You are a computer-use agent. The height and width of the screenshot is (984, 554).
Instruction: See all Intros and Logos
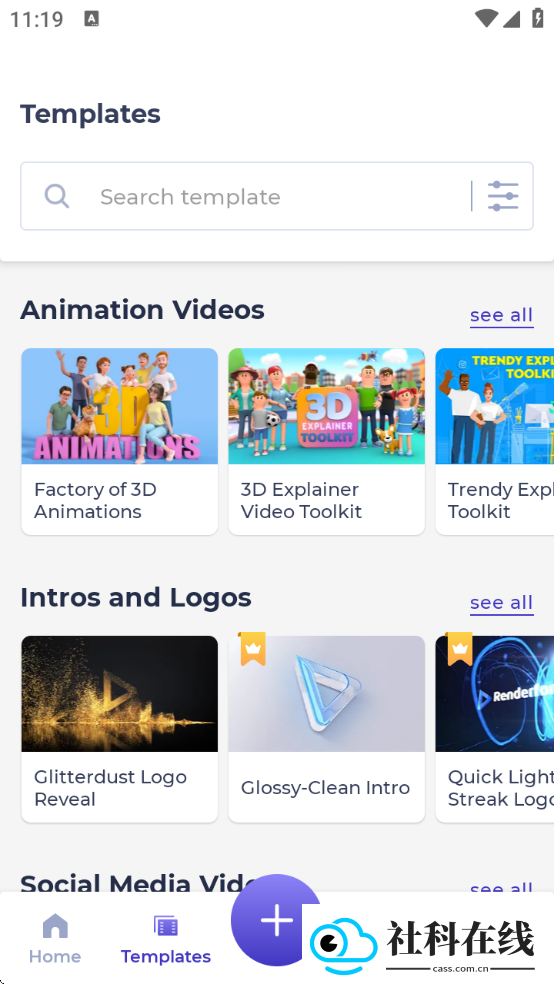[x=502, y=602]
